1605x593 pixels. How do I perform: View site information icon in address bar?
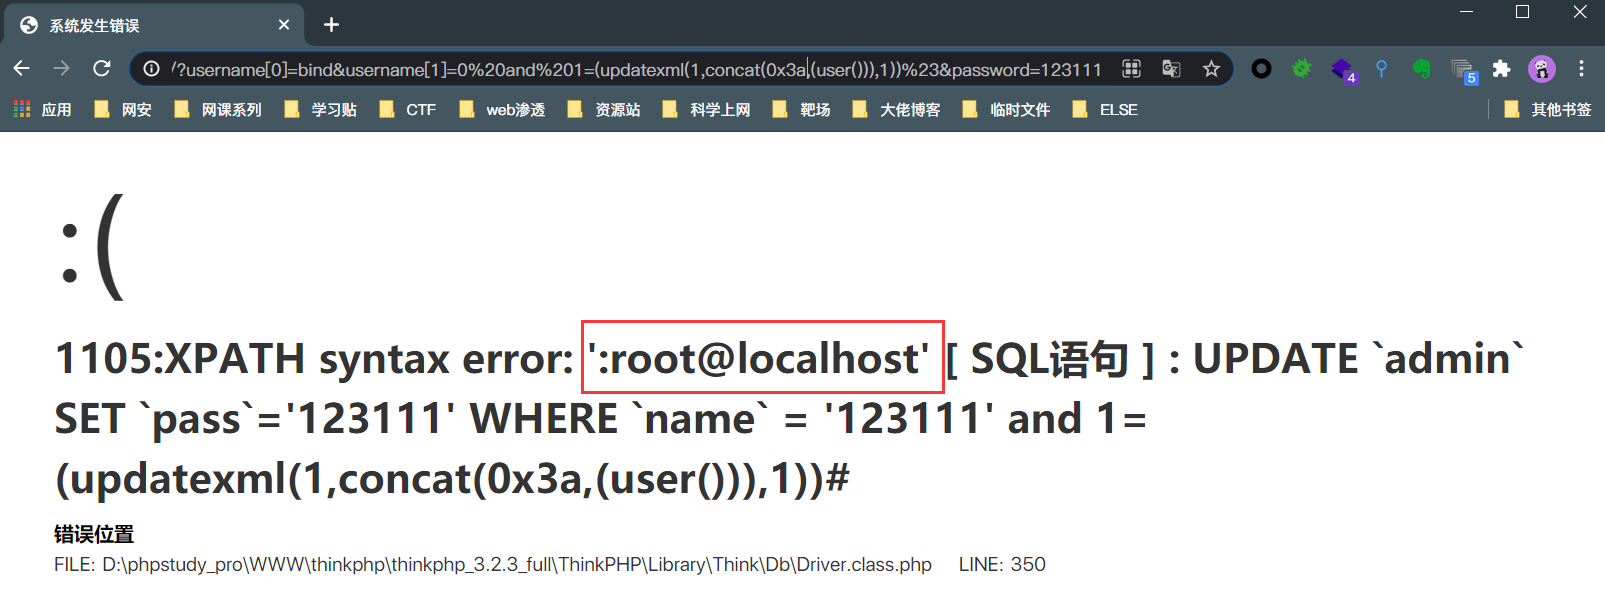[151, 69]
